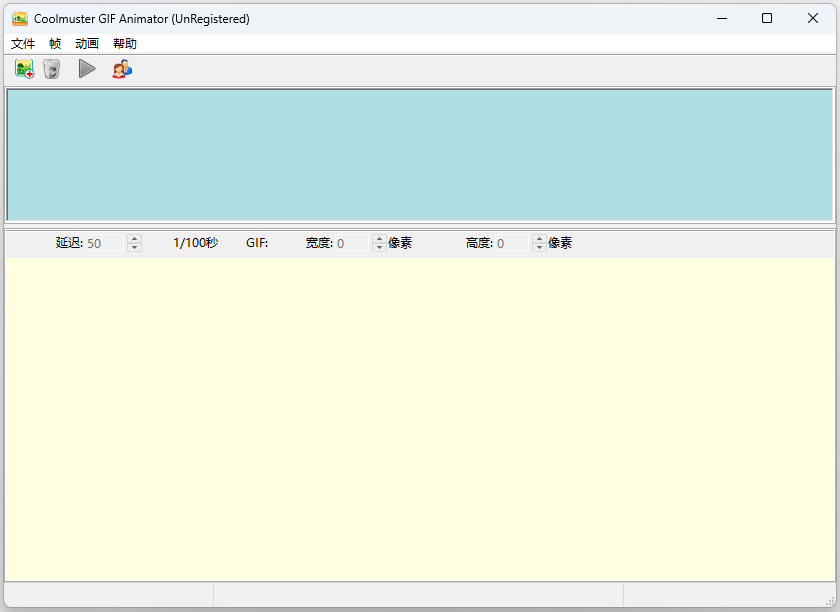The image size is (840, 612).
Task: Open the 文件 (File) menu
Action: coord(23,43)
